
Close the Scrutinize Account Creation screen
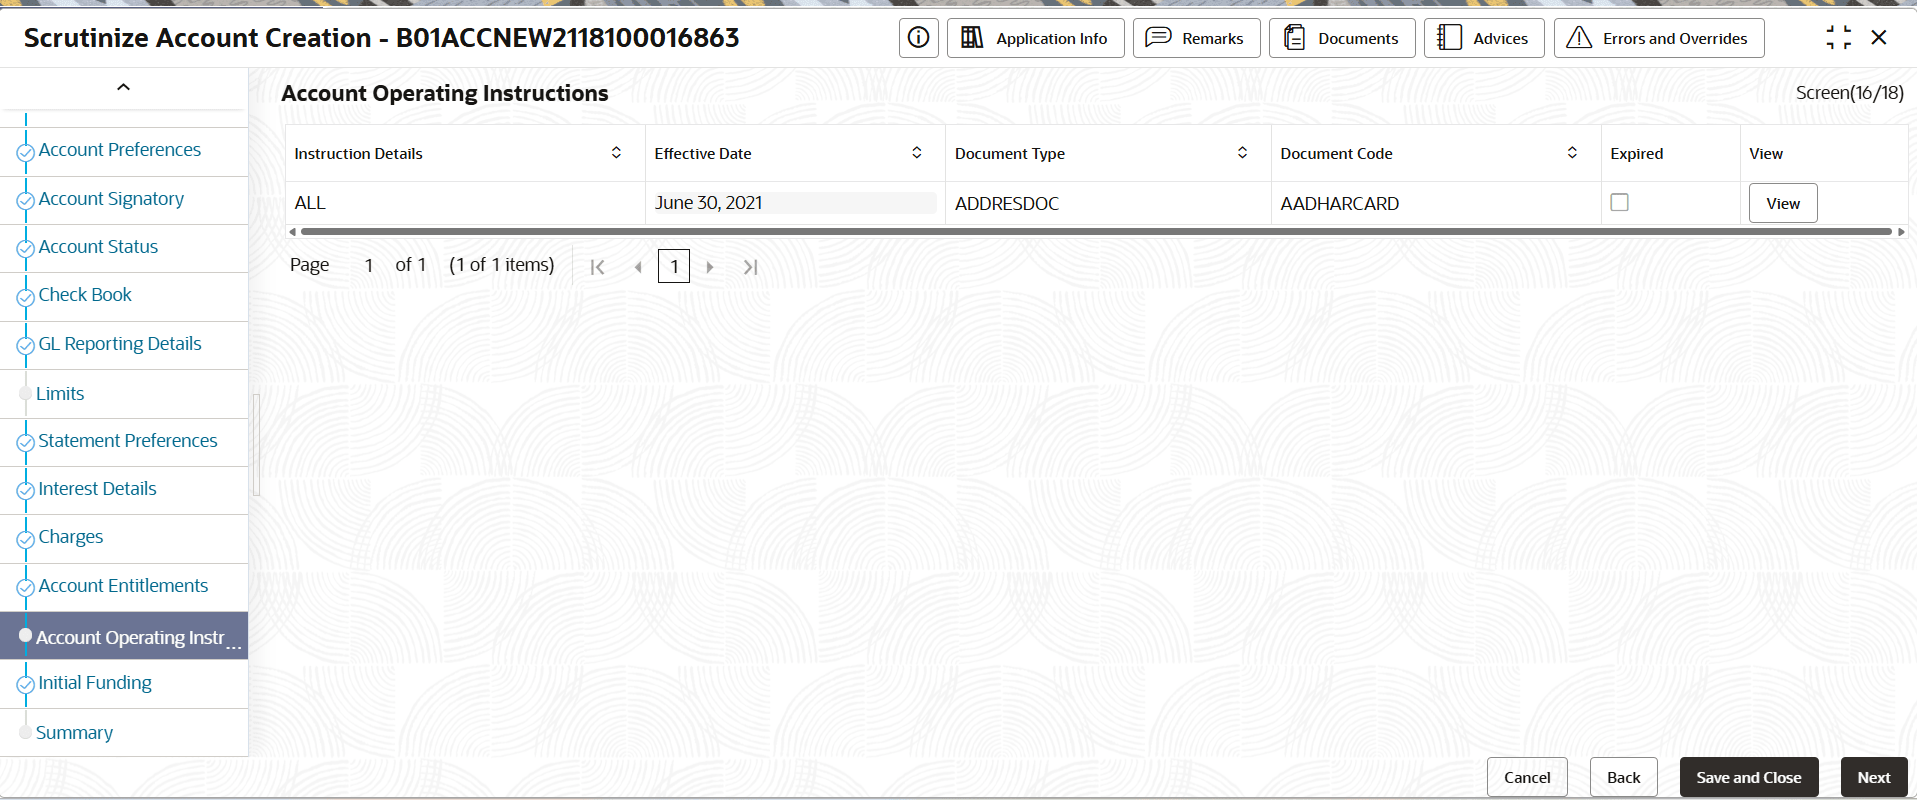click(1879, 38)
